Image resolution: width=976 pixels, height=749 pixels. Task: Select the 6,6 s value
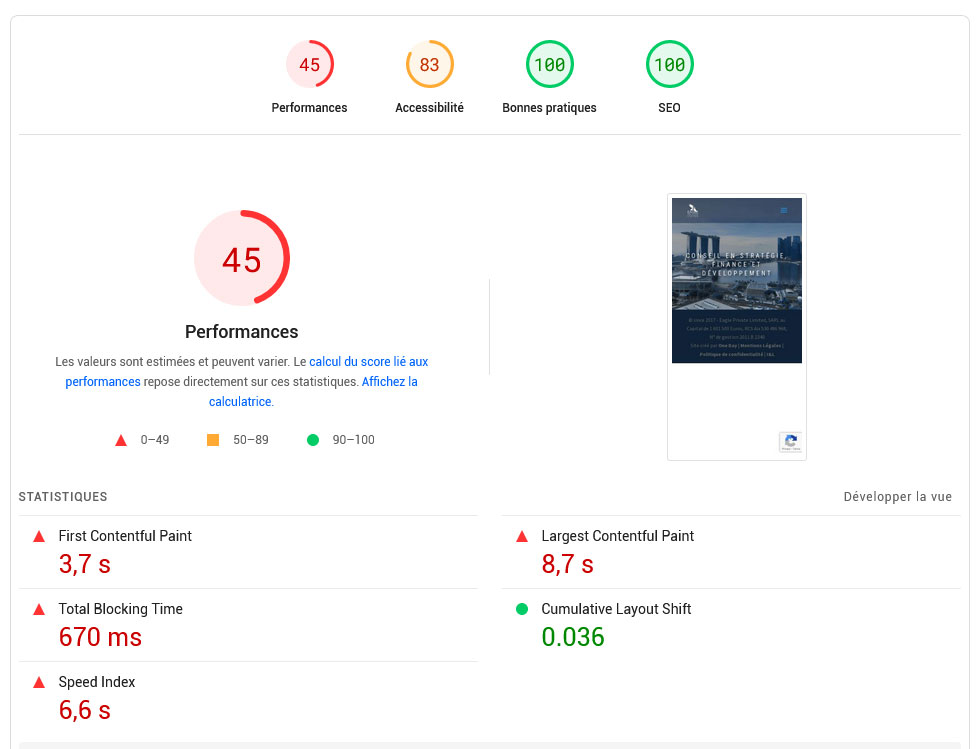pos(85,710)
